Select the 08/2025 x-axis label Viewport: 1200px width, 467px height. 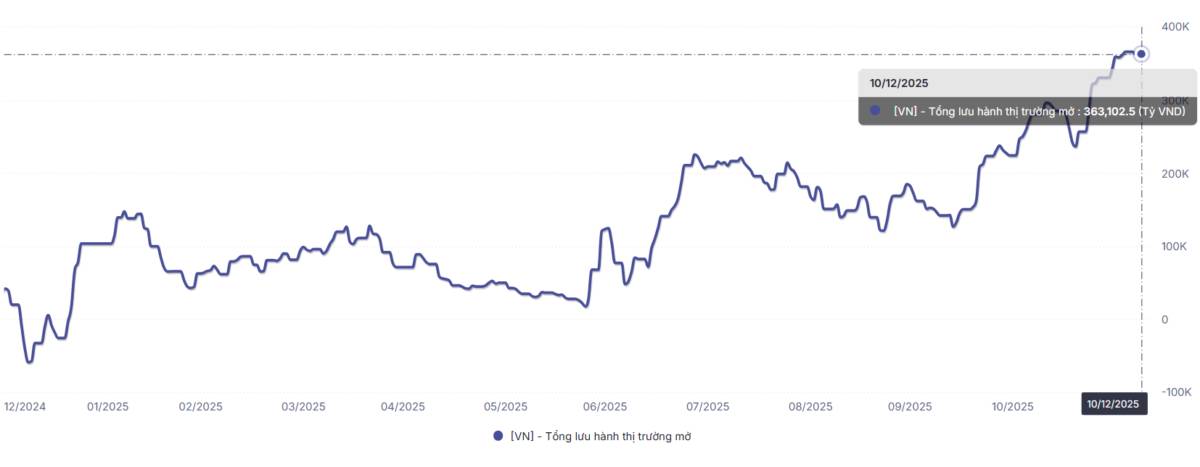click(x=810, y=407)
